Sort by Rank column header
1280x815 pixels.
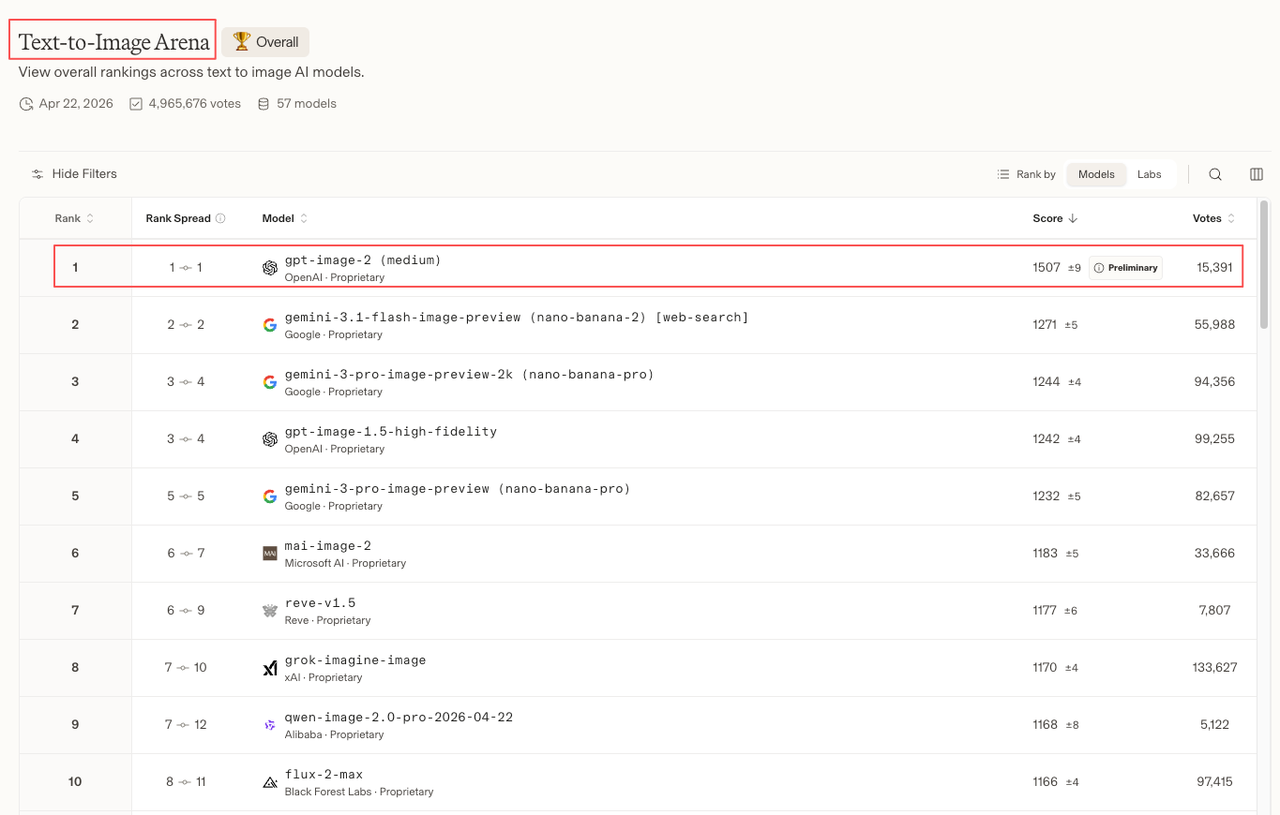pyautogui.click(x=74, y=218)
